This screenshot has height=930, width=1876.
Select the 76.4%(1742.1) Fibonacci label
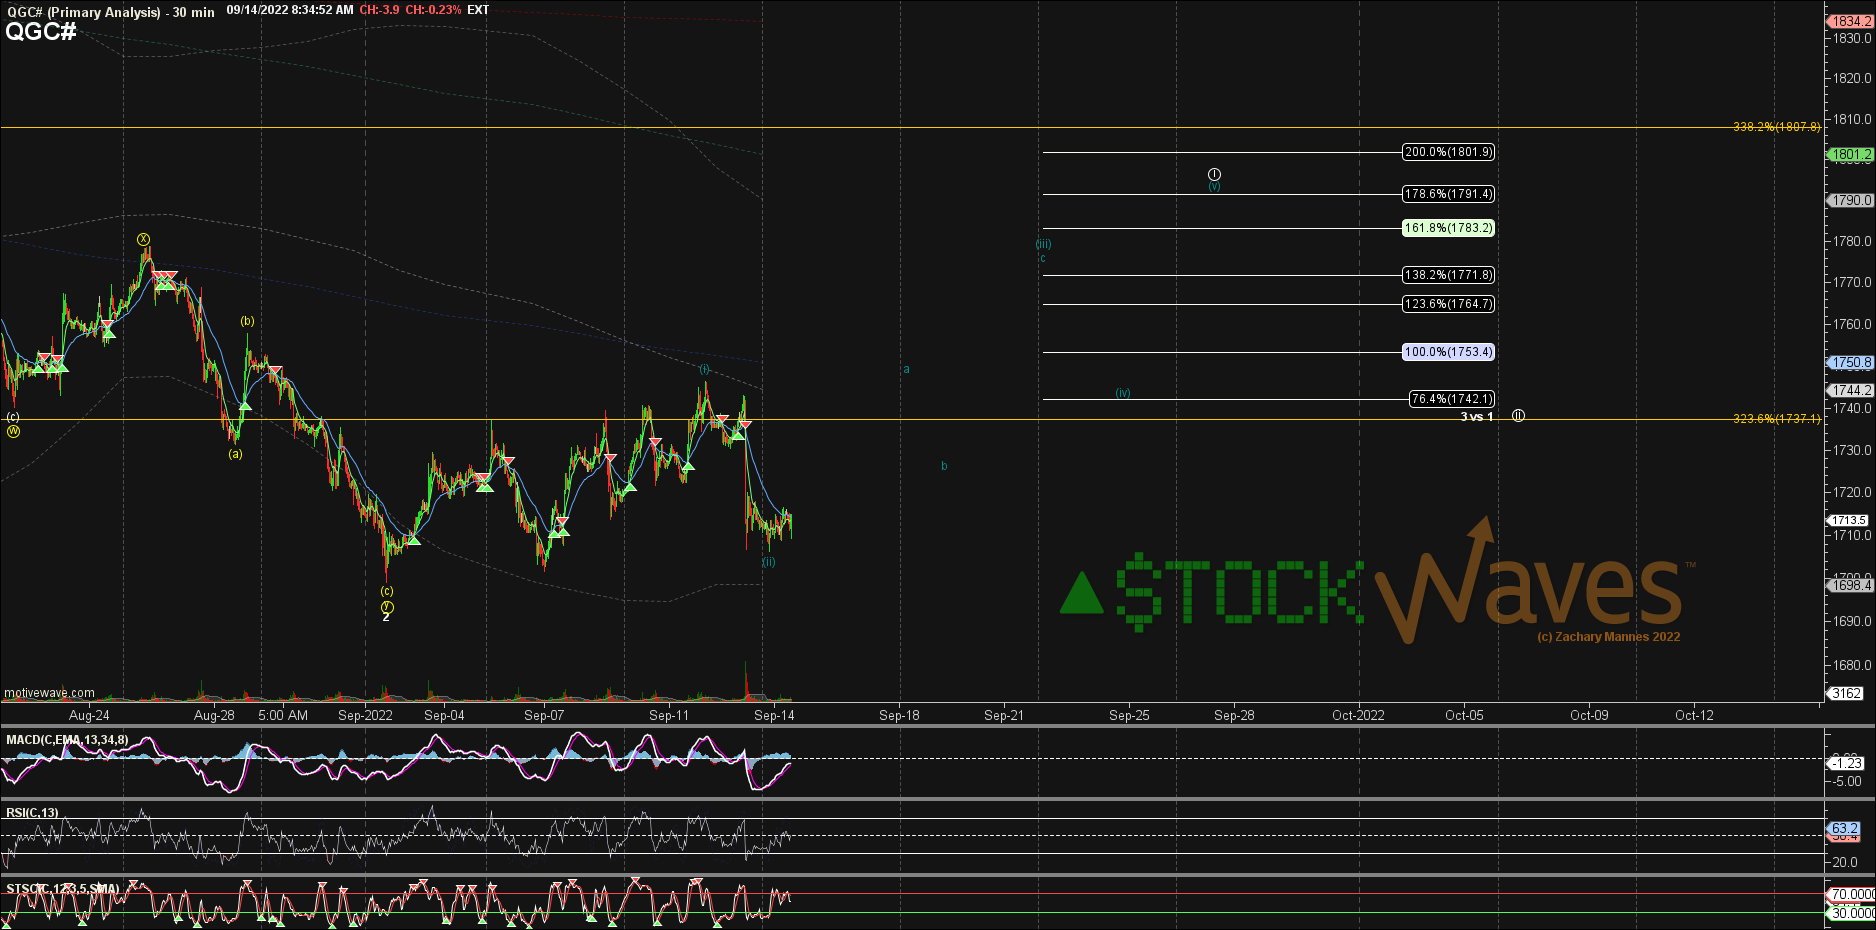1452,399
